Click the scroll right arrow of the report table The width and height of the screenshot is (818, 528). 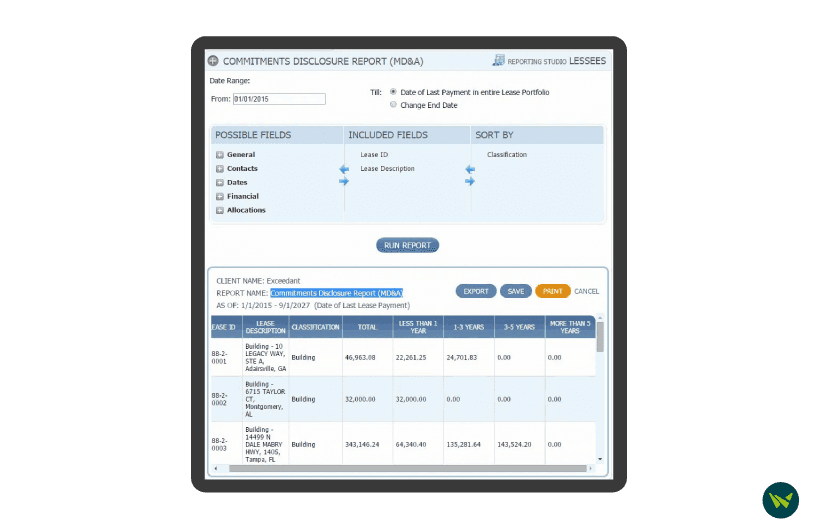(x=590, y=469)
